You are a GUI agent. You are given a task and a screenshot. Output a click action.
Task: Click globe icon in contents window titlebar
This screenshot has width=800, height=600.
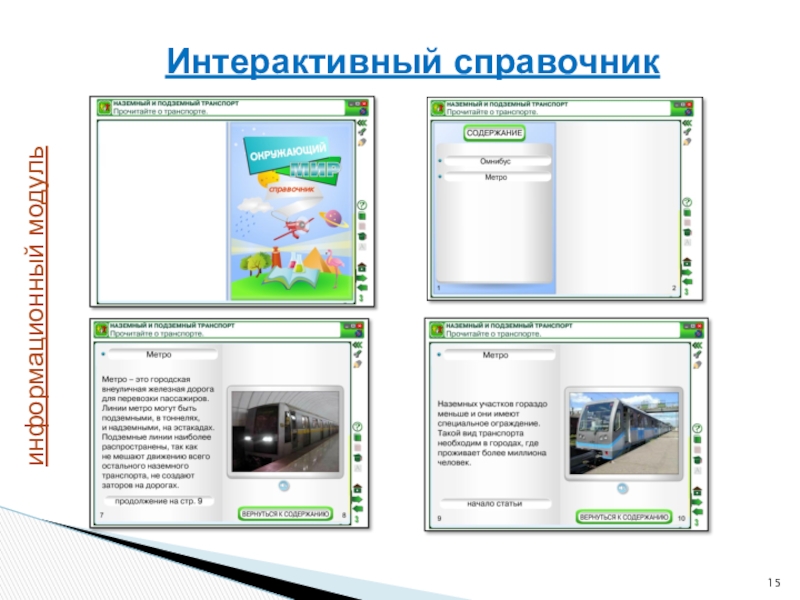pos(689,112)
